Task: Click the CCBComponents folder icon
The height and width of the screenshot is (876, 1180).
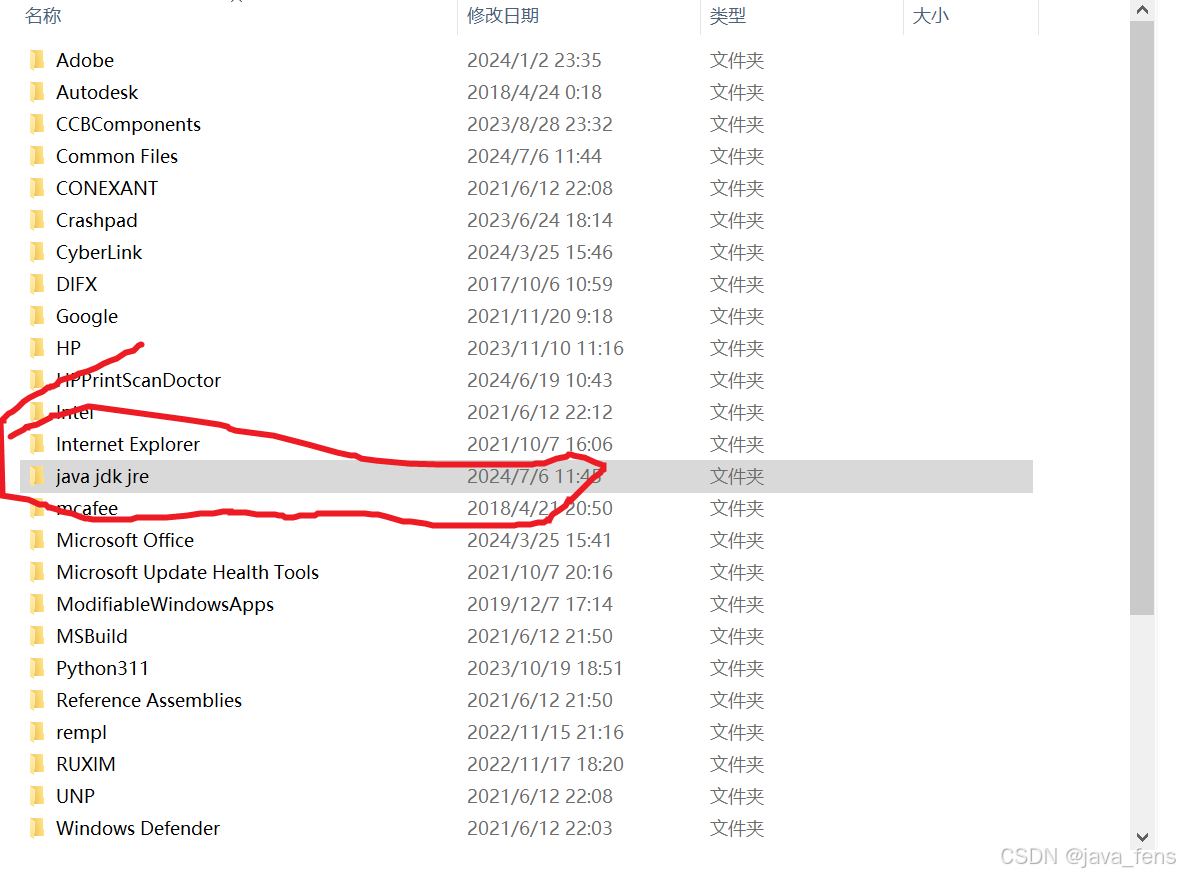Action: [x=37, y=123]
